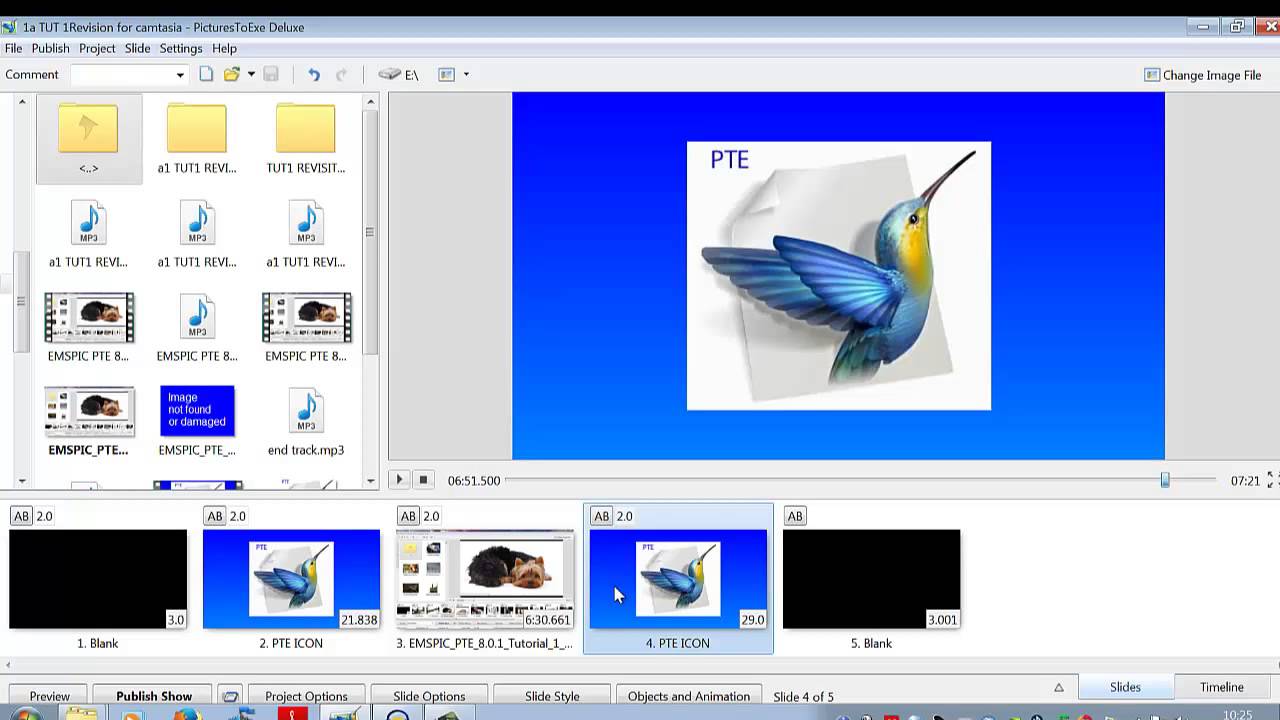Click the AB transition icon on slide 1
The width and height of the screenshot is (1280, 720).
coord(21,516)
